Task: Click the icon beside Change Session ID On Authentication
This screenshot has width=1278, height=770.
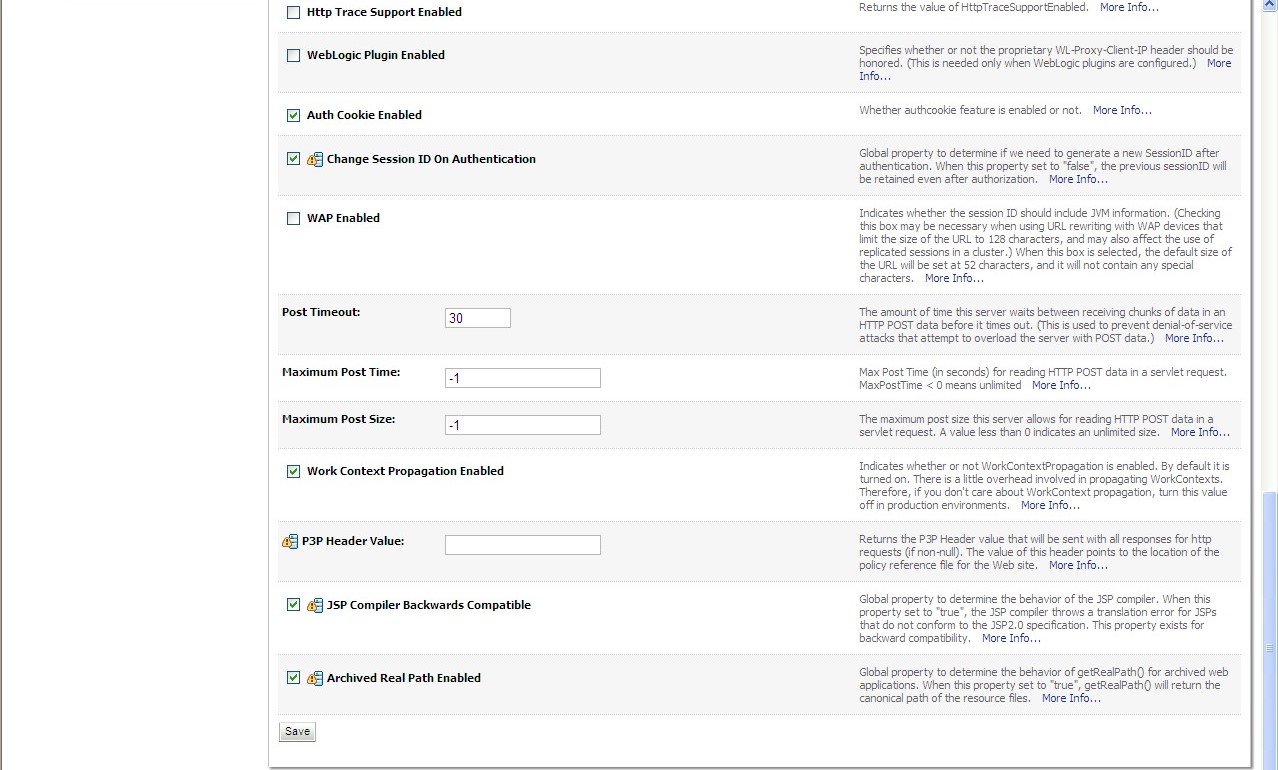Action: click(x=314, y=159)
